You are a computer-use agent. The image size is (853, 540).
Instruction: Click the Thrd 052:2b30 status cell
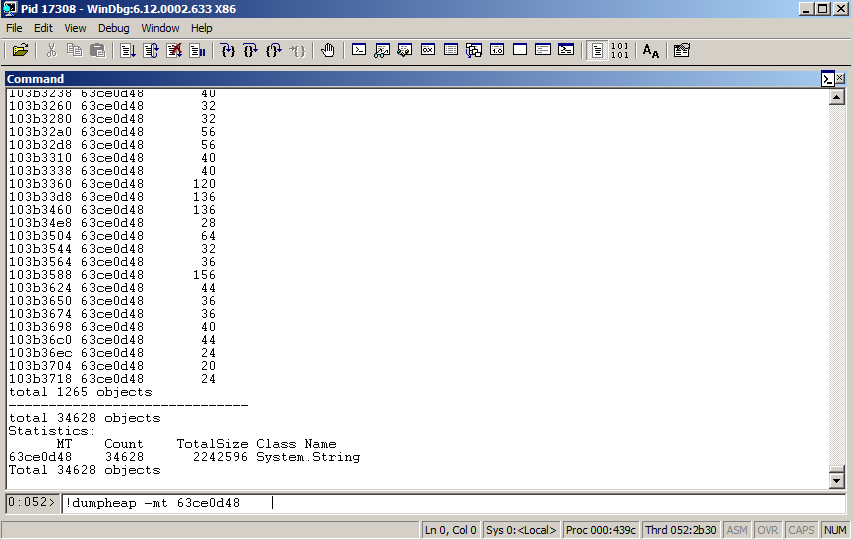tap(681, 530)
